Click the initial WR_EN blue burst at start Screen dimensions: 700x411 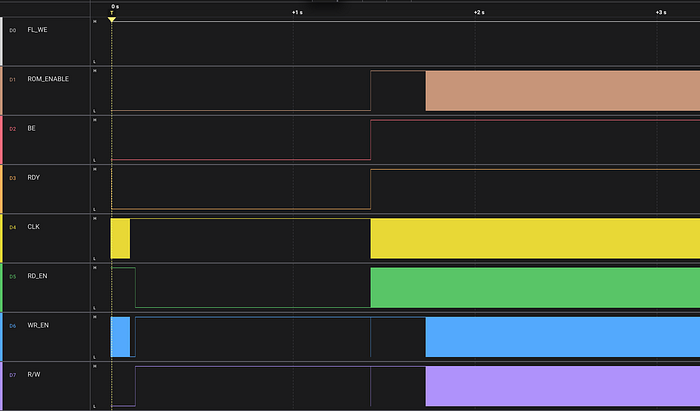(121, 337)
